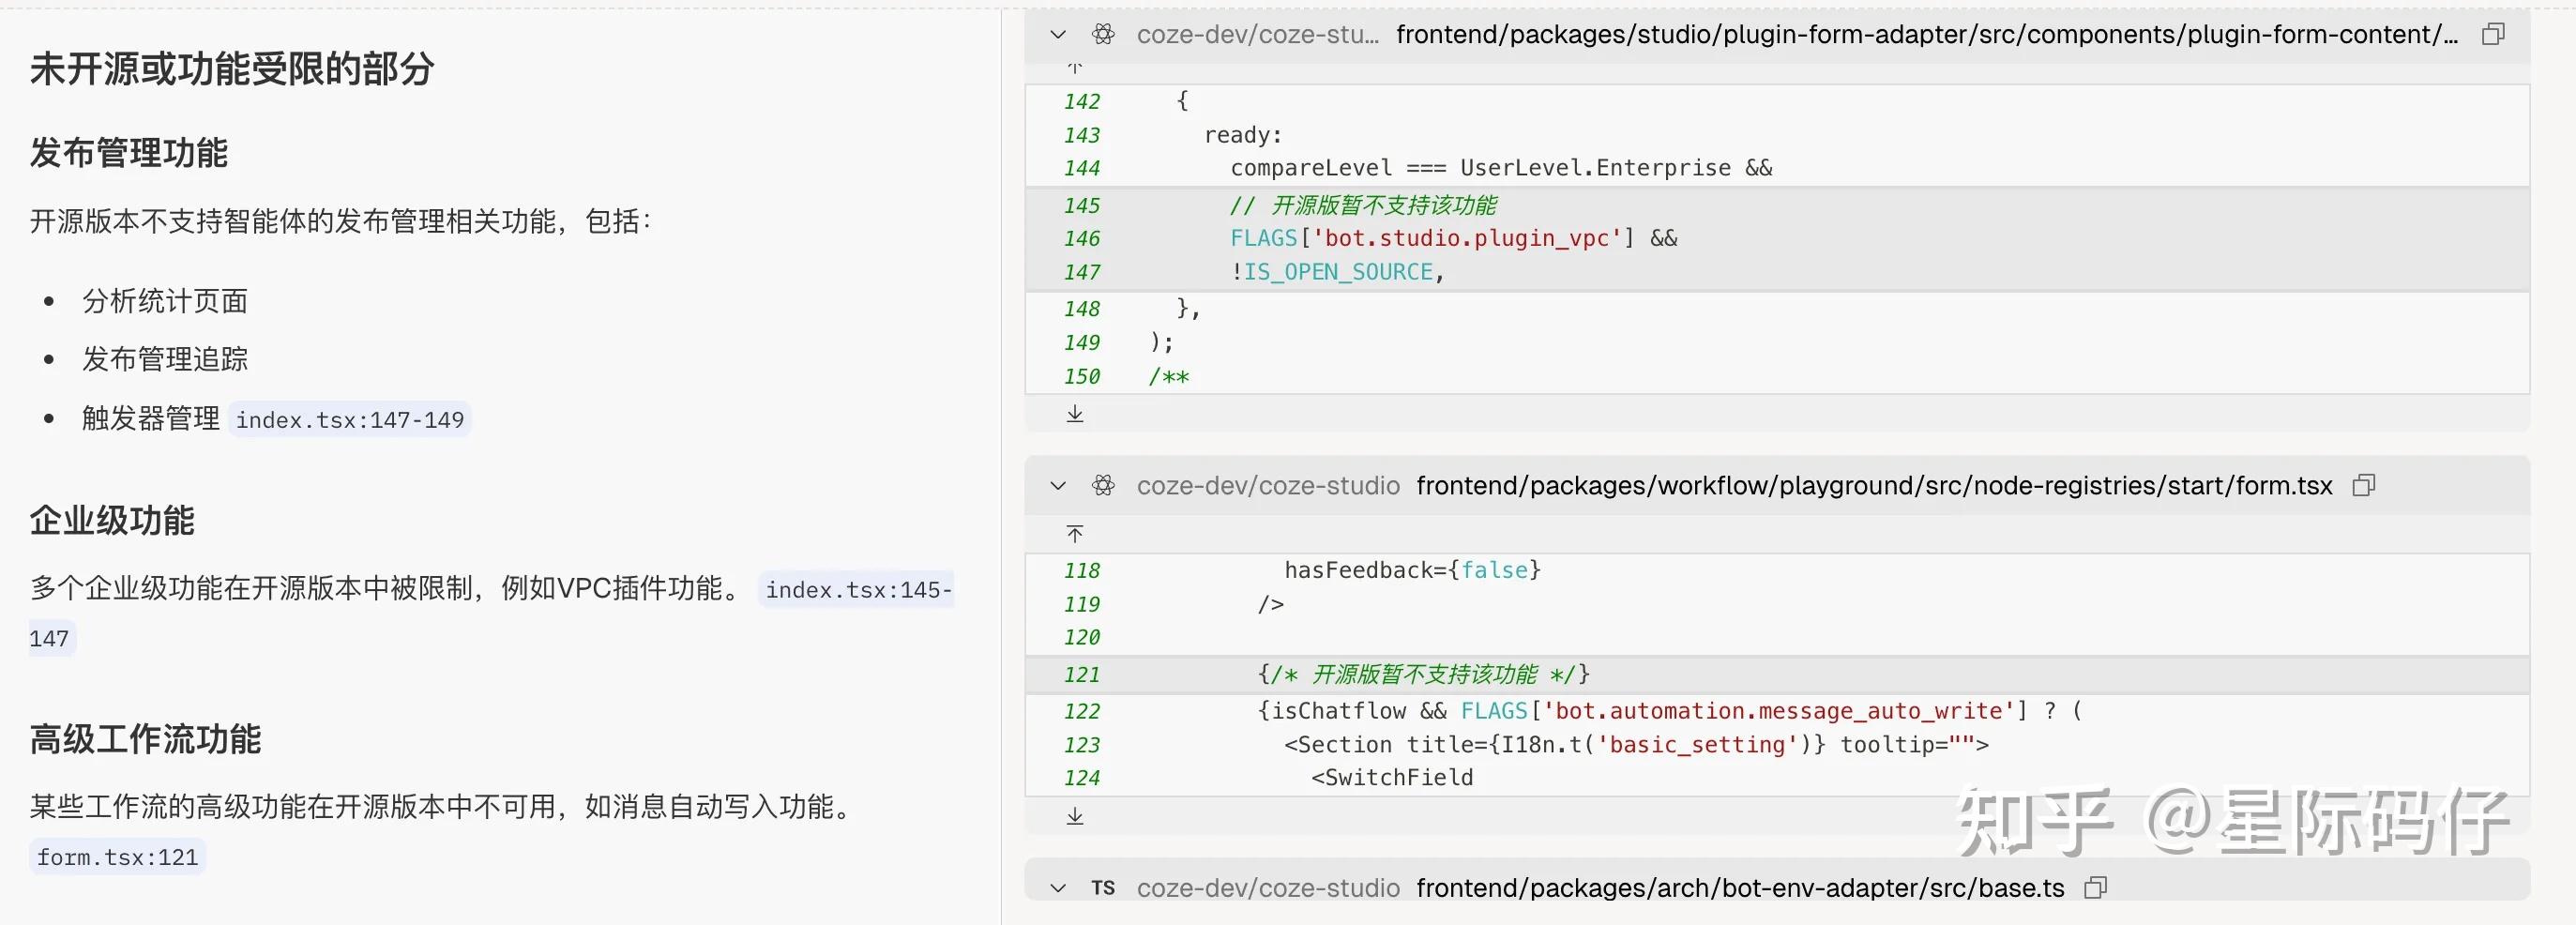The height and width of the screenshot is (925, 2576).
Task: Collapse the base.ts code block
Action: (1058, 888)
